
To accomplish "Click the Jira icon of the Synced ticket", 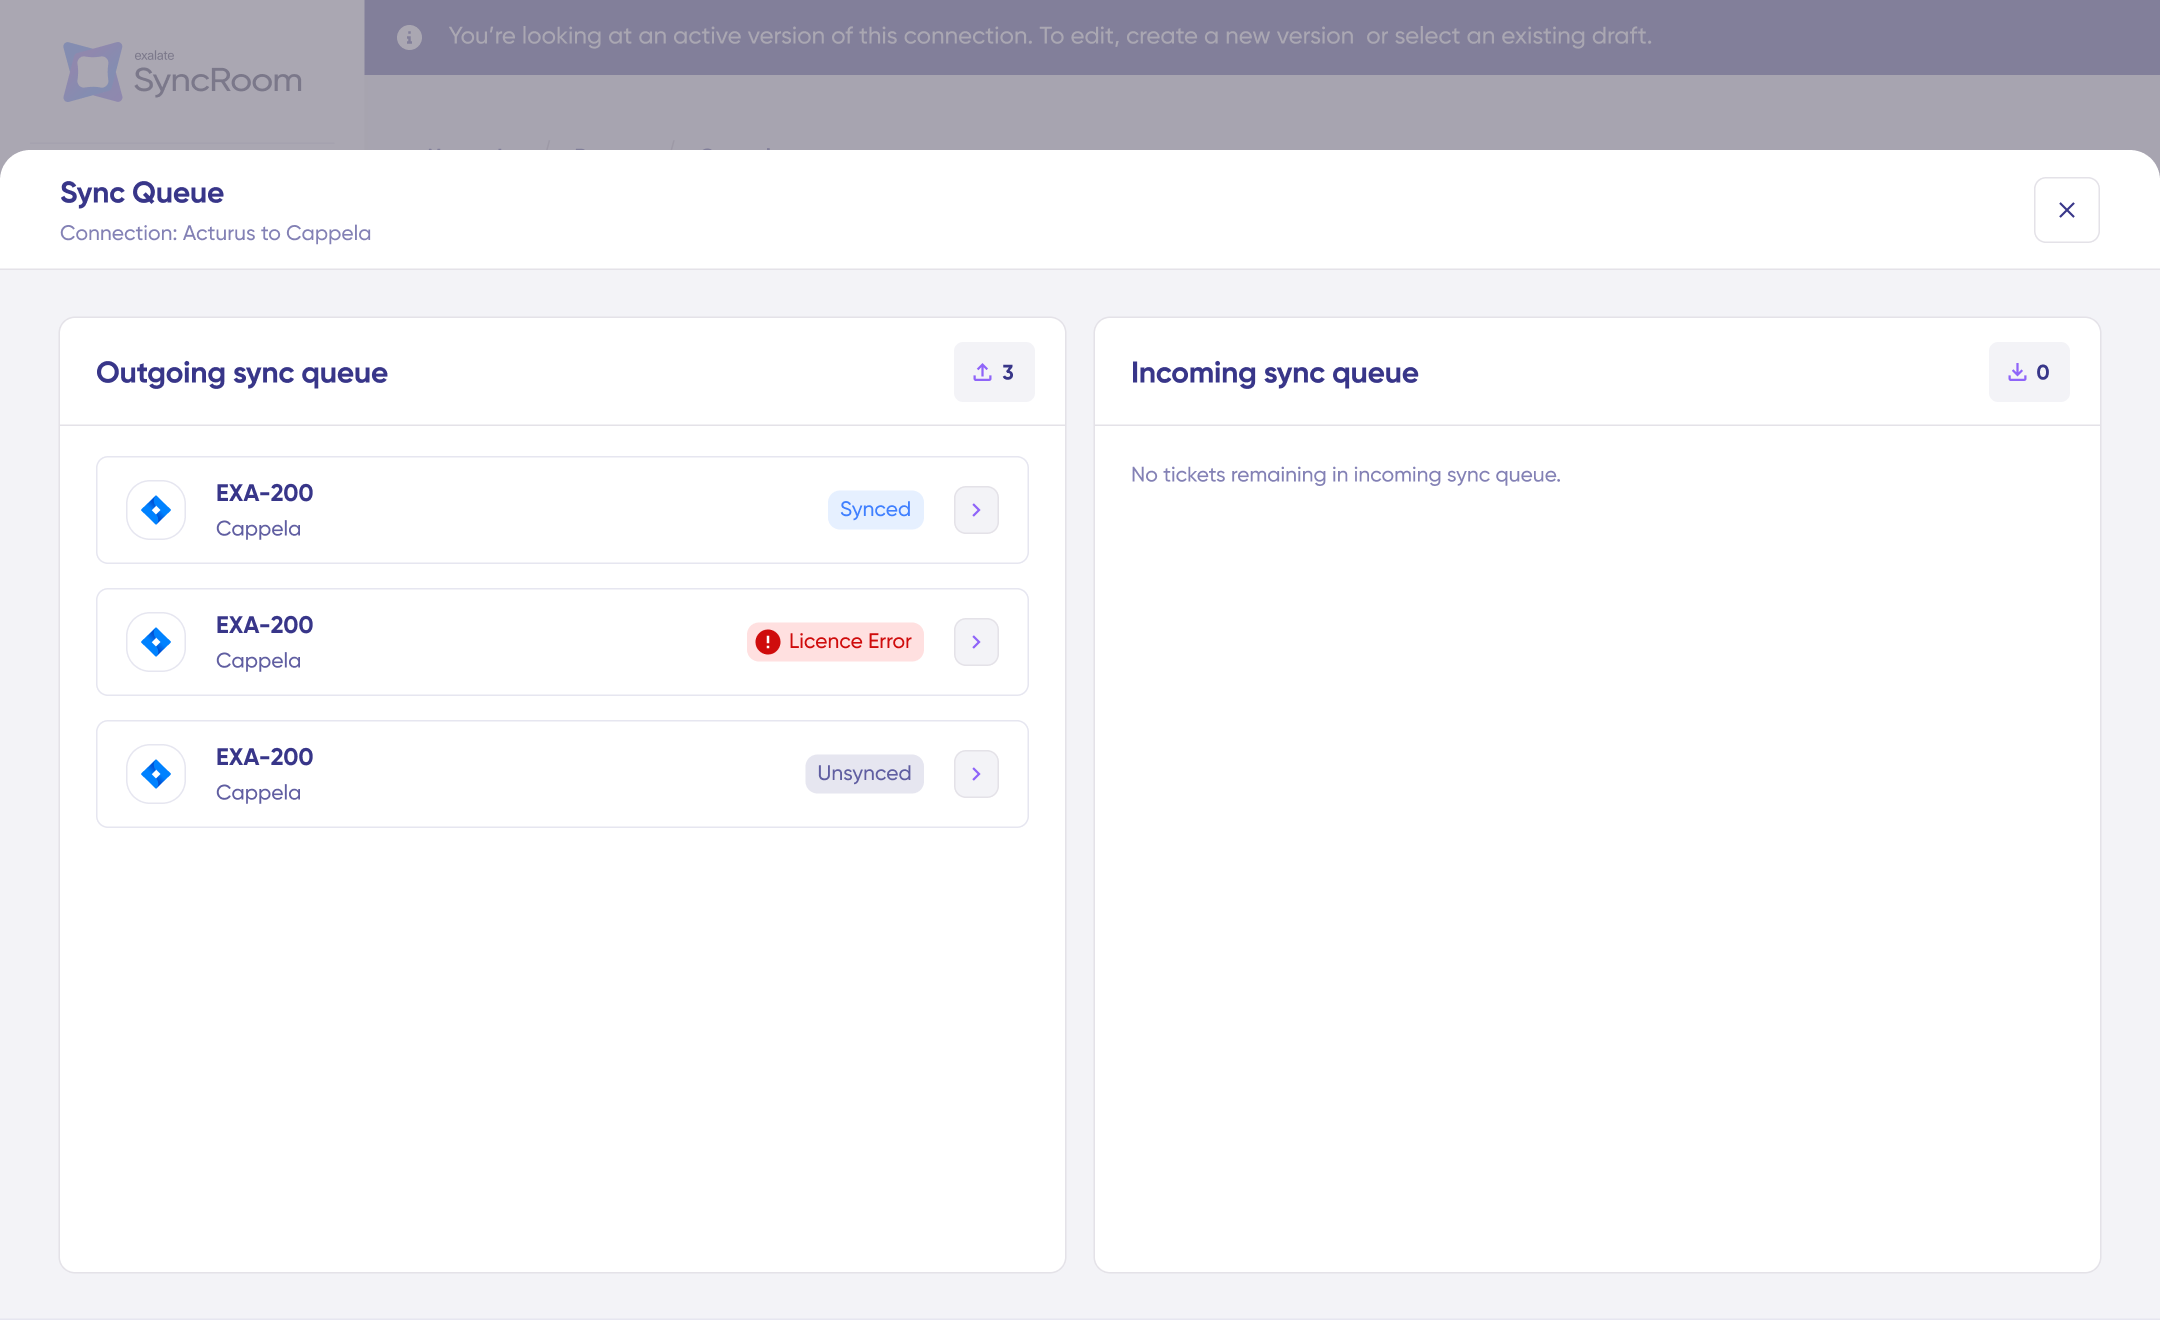I will coord(156,510).
